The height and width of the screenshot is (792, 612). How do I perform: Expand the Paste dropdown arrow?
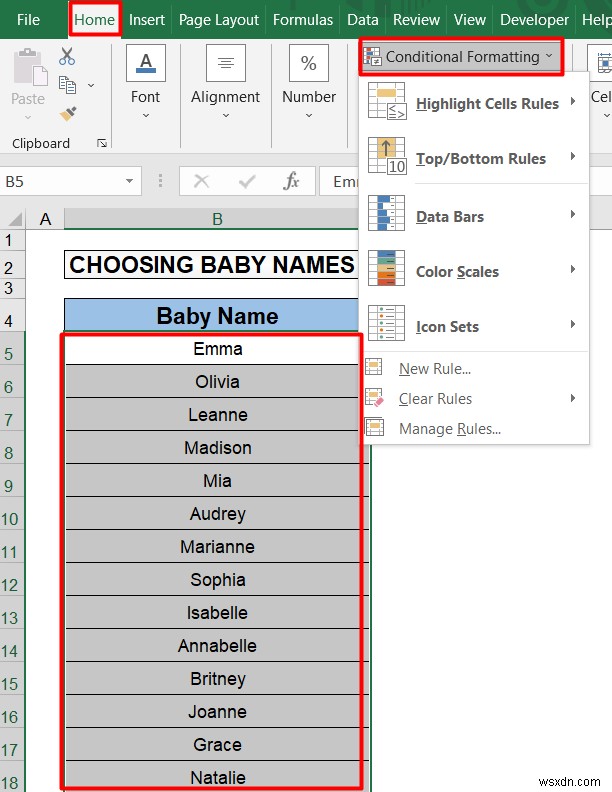pyautogui.click(x=28, y=117)
